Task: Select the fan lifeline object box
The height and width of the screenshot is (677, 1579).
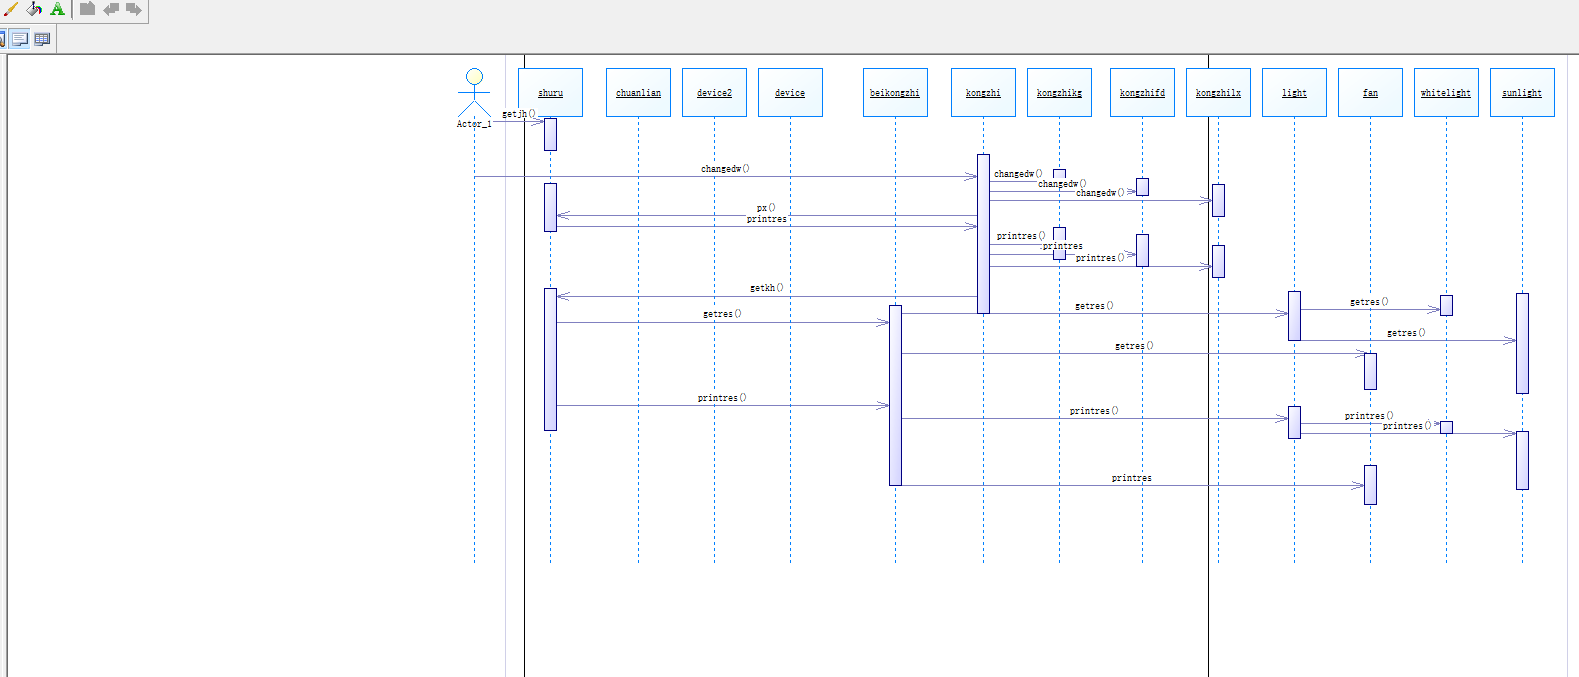Action: (x=1370, y=92)
